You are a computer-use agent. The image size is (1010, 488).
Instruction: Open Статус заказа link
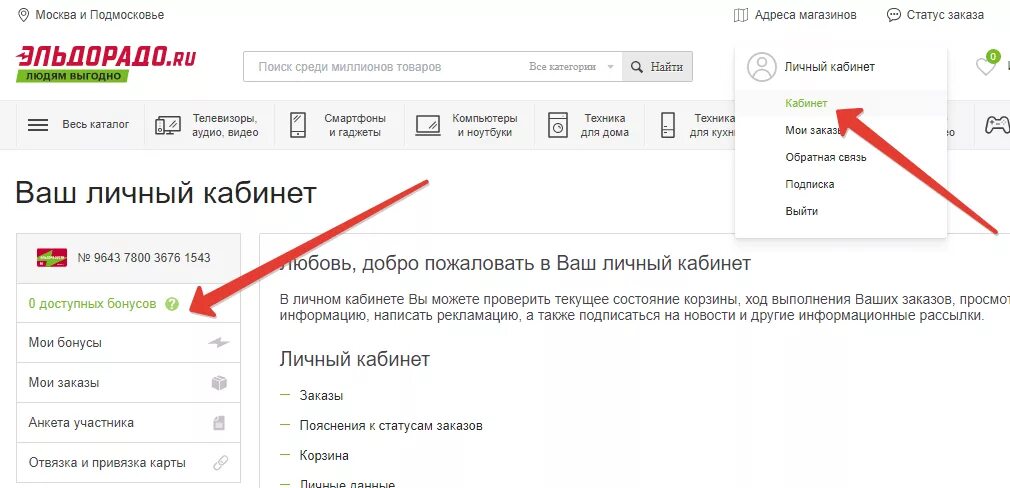point(945,15)
